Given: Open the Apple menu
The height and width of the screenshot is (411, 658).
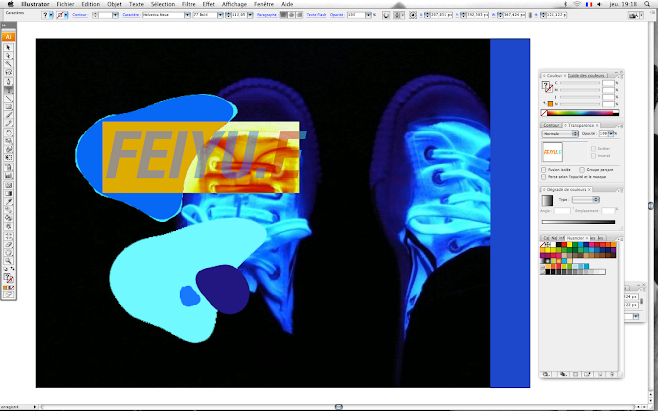Looking at the screenshot, I should click(x=10, y=4).
